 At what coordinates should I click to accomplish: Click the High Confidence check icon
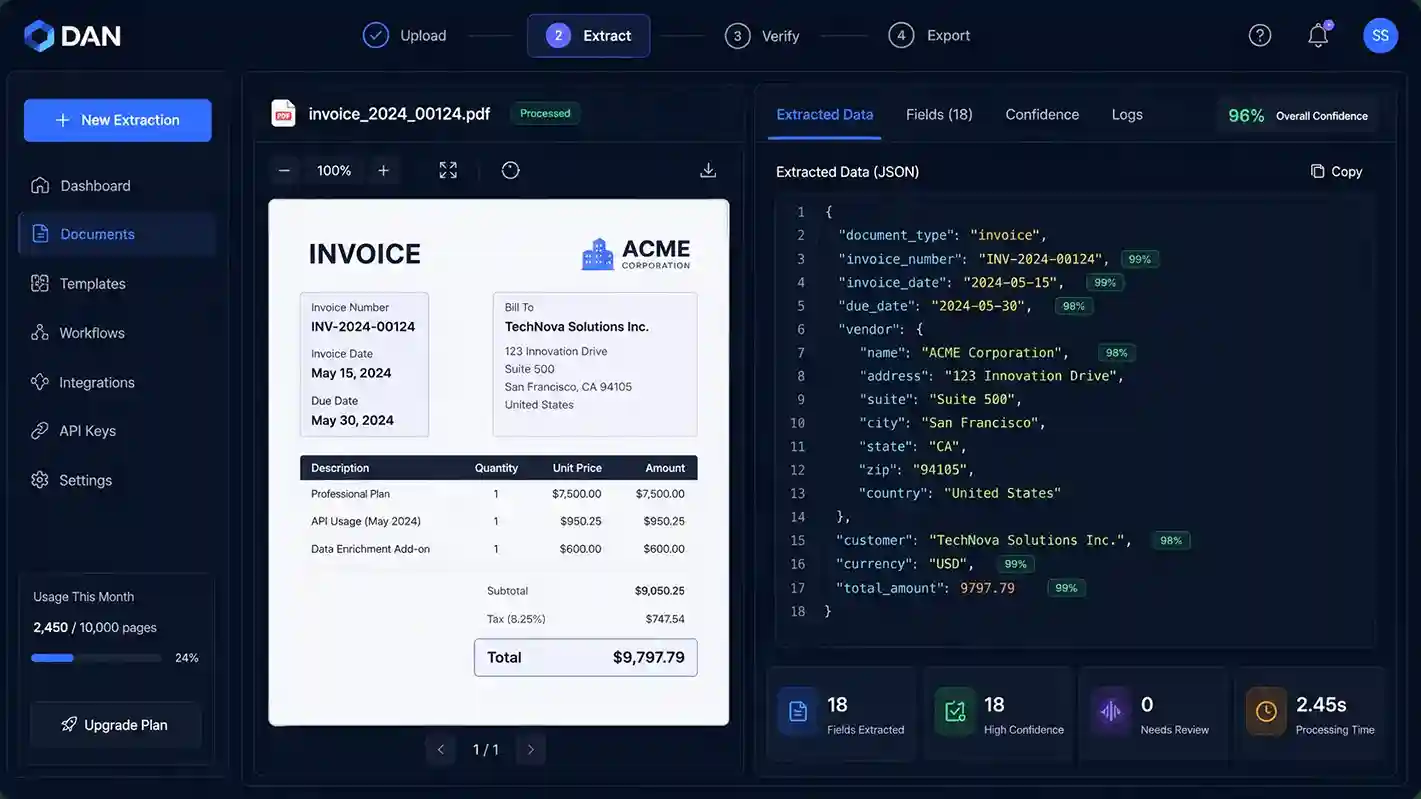[x=955, y=712]
